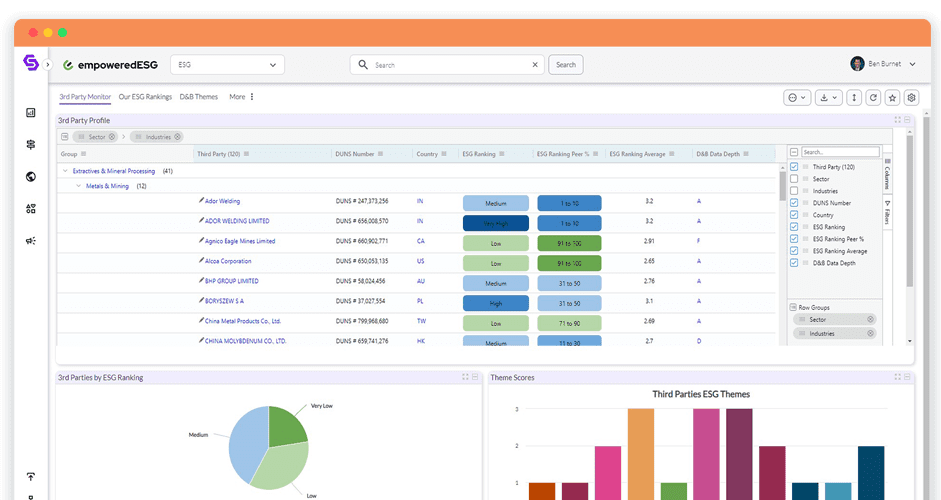Image resolution: width=941 pixels, height=500 pixels.
Task: Click the High ESG ranking badge for BORYSZEW
Action: point(496,303)
